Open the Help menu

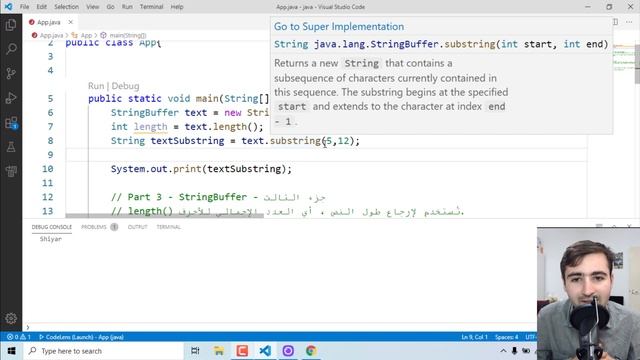177,7
